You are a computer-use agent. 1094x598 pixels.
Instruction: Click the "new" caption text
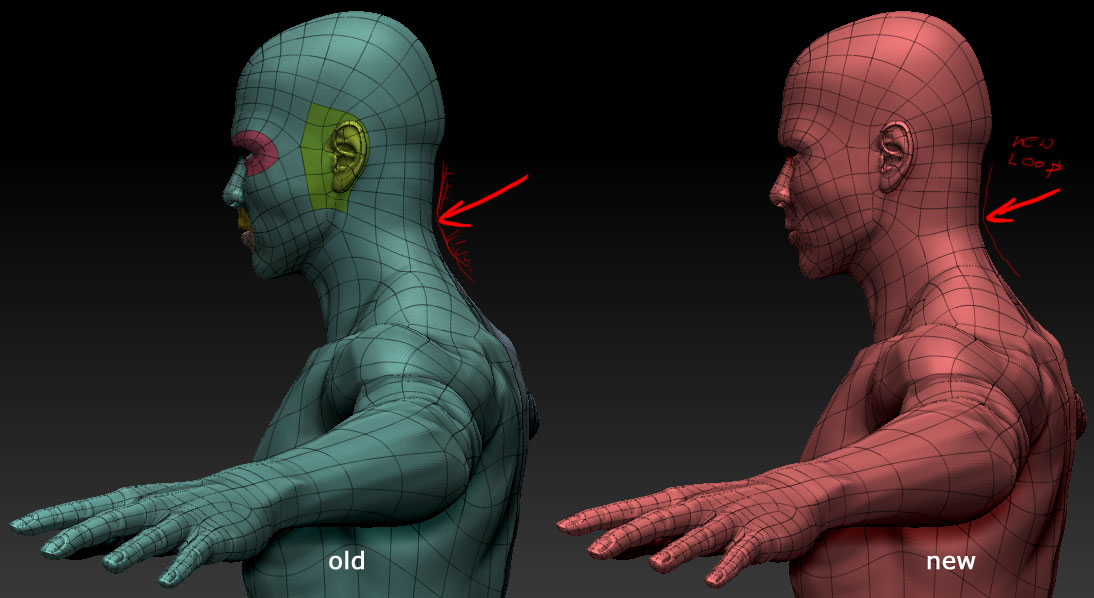point(951,560)
